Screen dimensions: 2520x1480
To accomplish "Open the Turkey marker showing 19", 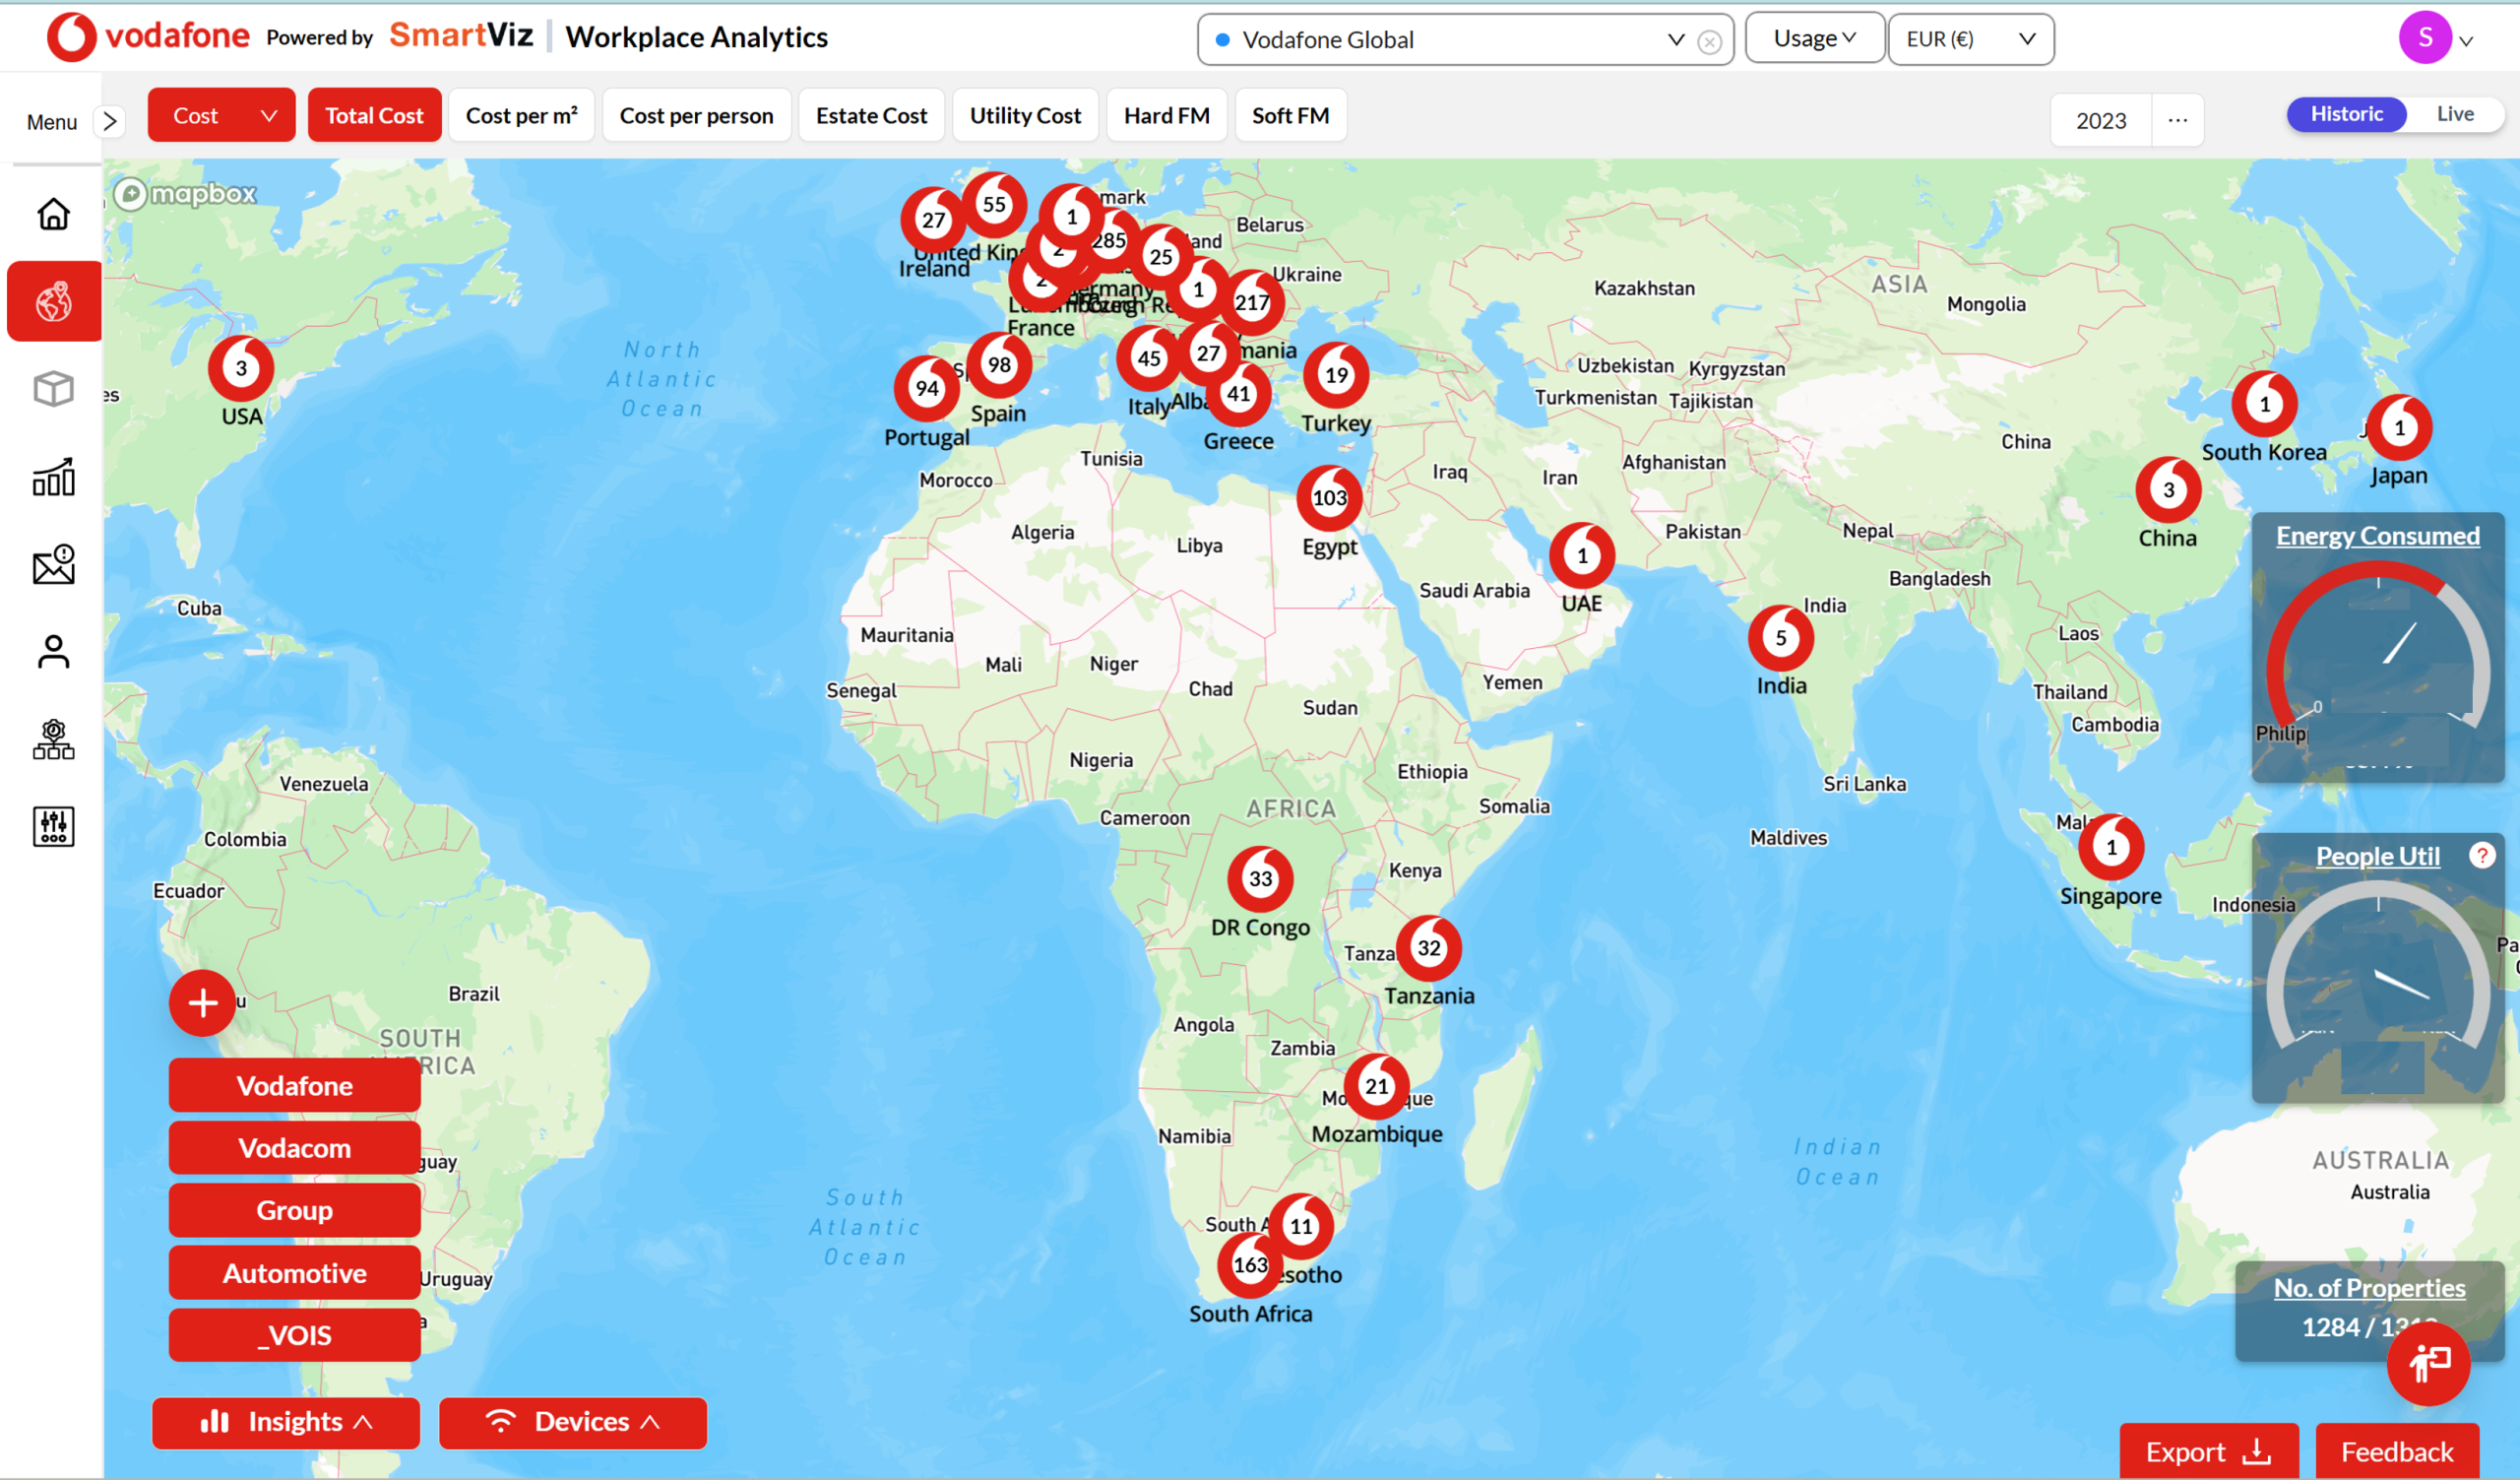I will click(x=1336, y=375).
